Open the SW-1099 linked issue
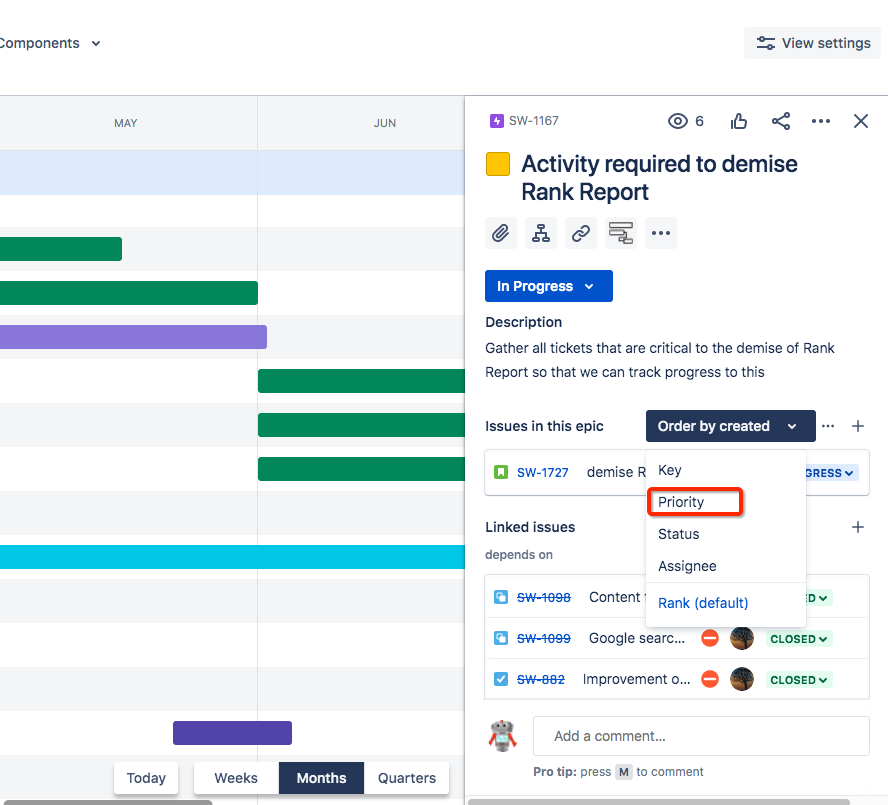The height and width of the screenshot is (805, 888). (544, 638)
